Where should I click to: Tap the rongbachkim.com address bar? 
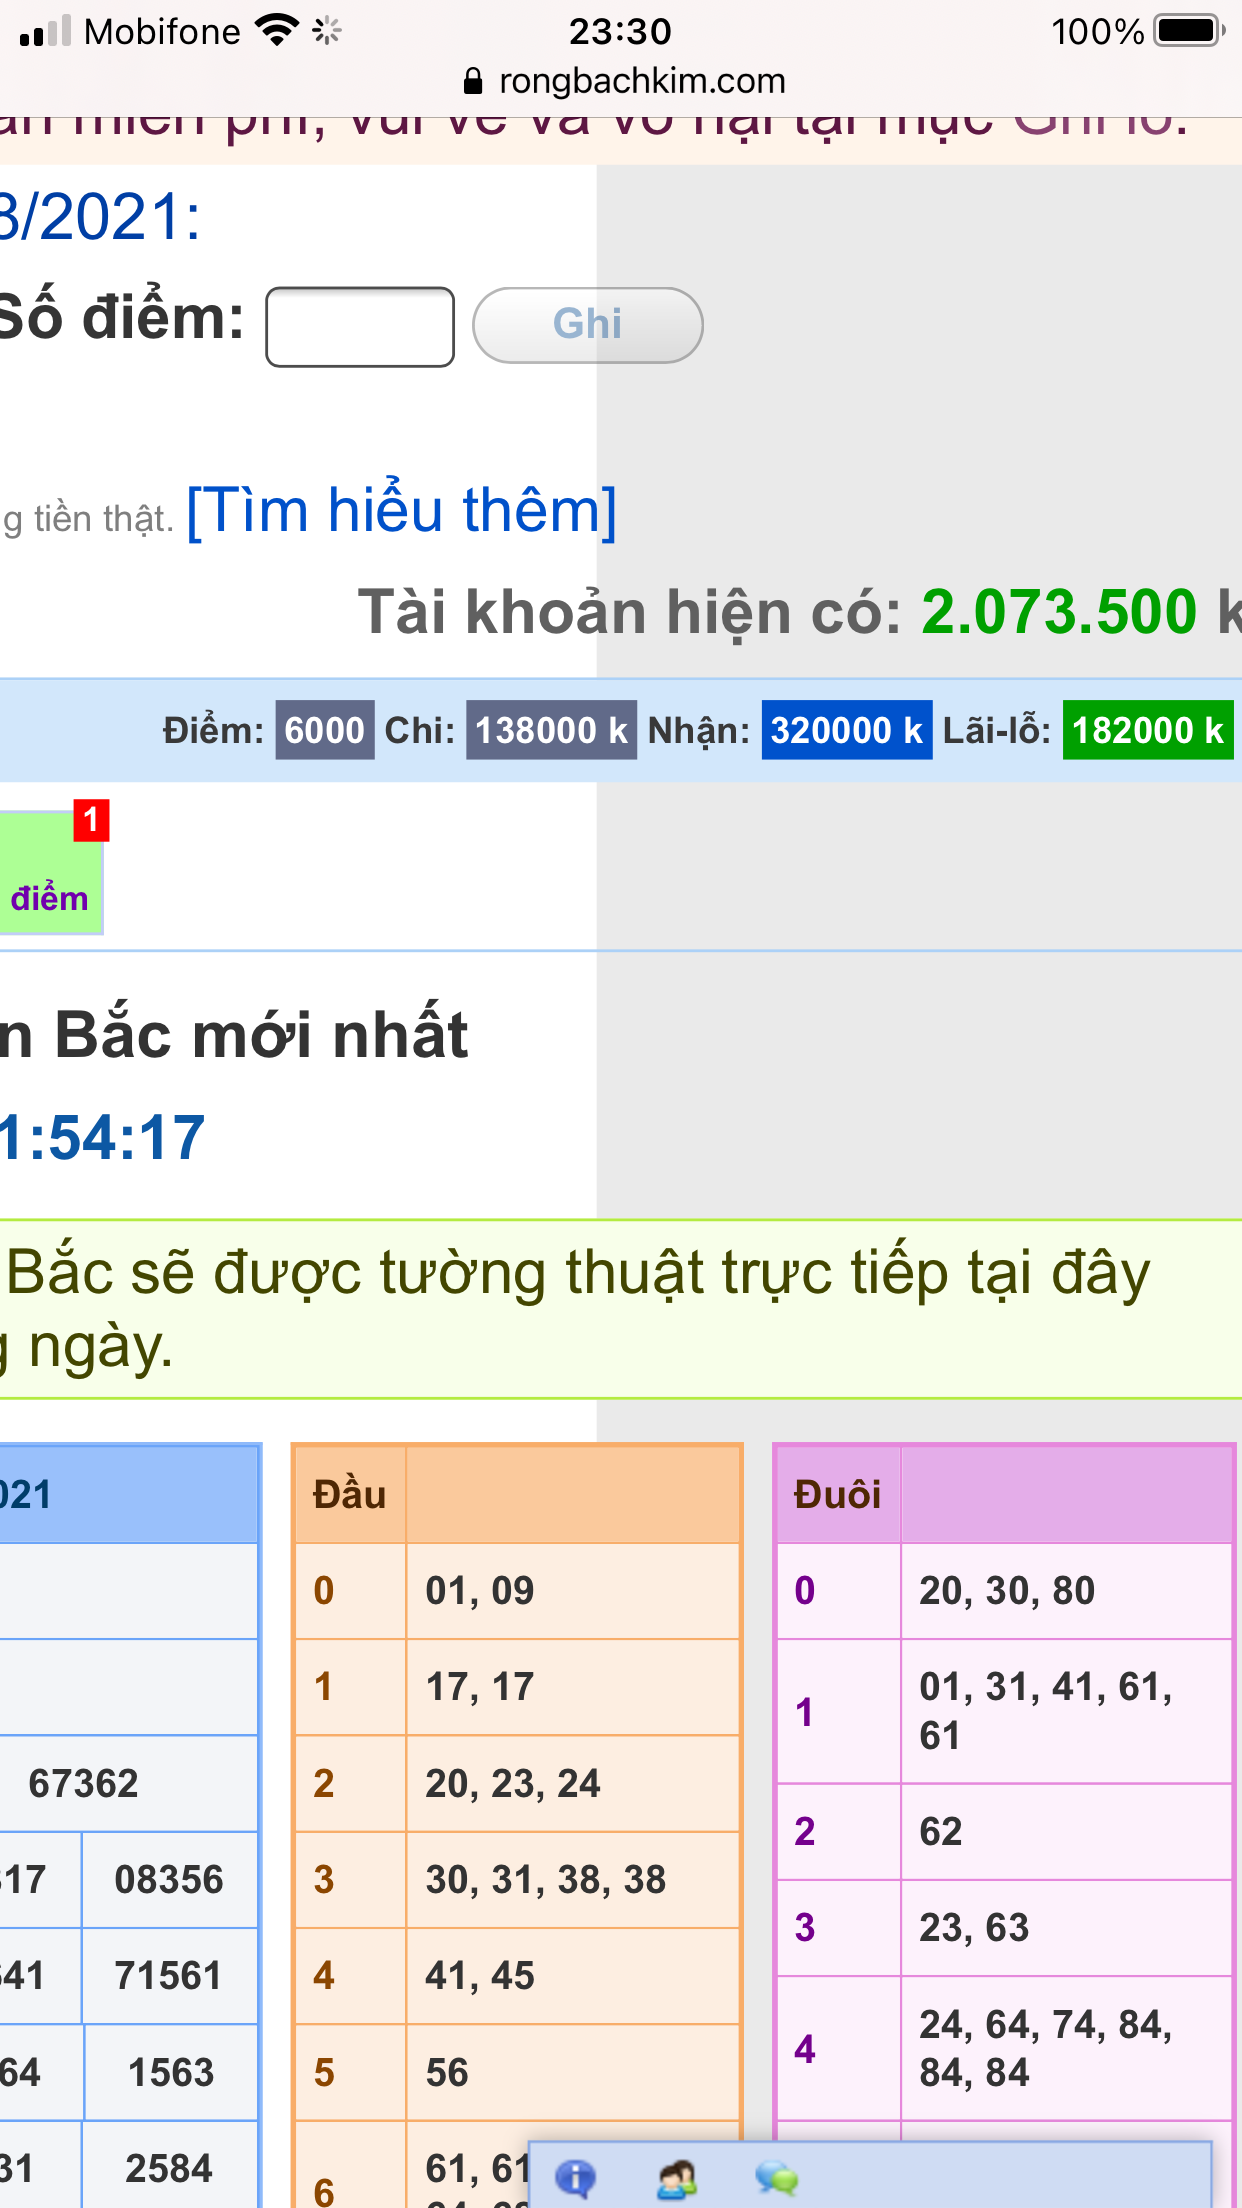point(640,81)
